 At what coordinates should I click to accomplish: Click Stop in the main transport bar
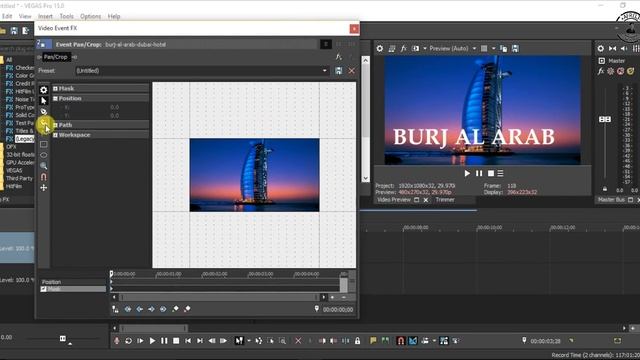click(176, 341)
